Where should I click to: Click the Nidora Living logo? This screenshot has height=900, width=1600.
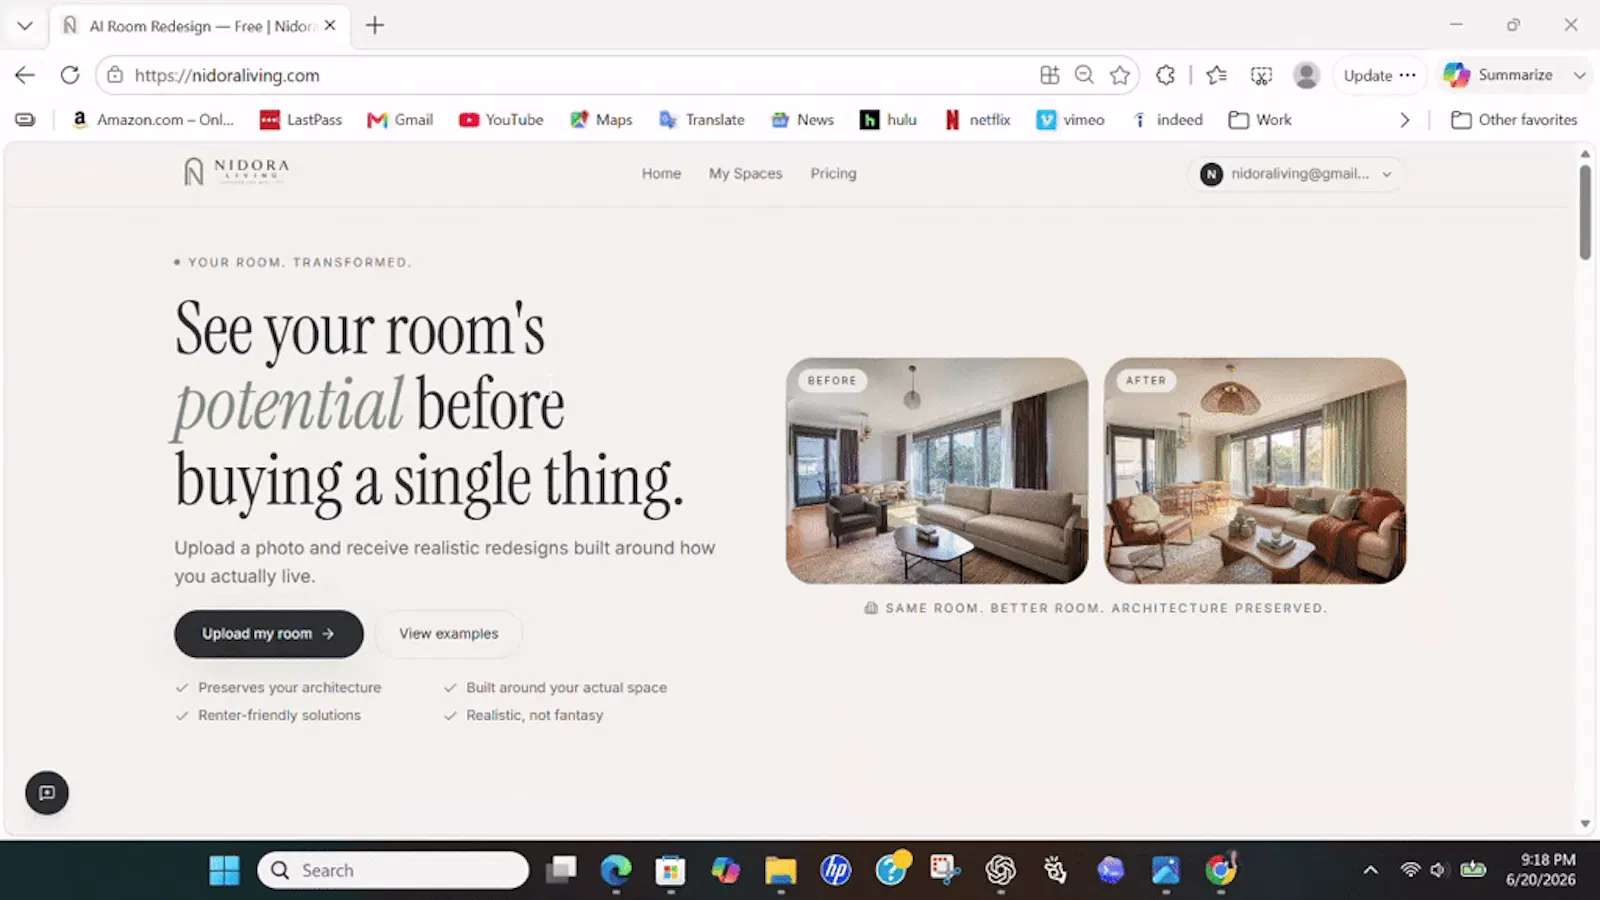(x=237, y=172)
